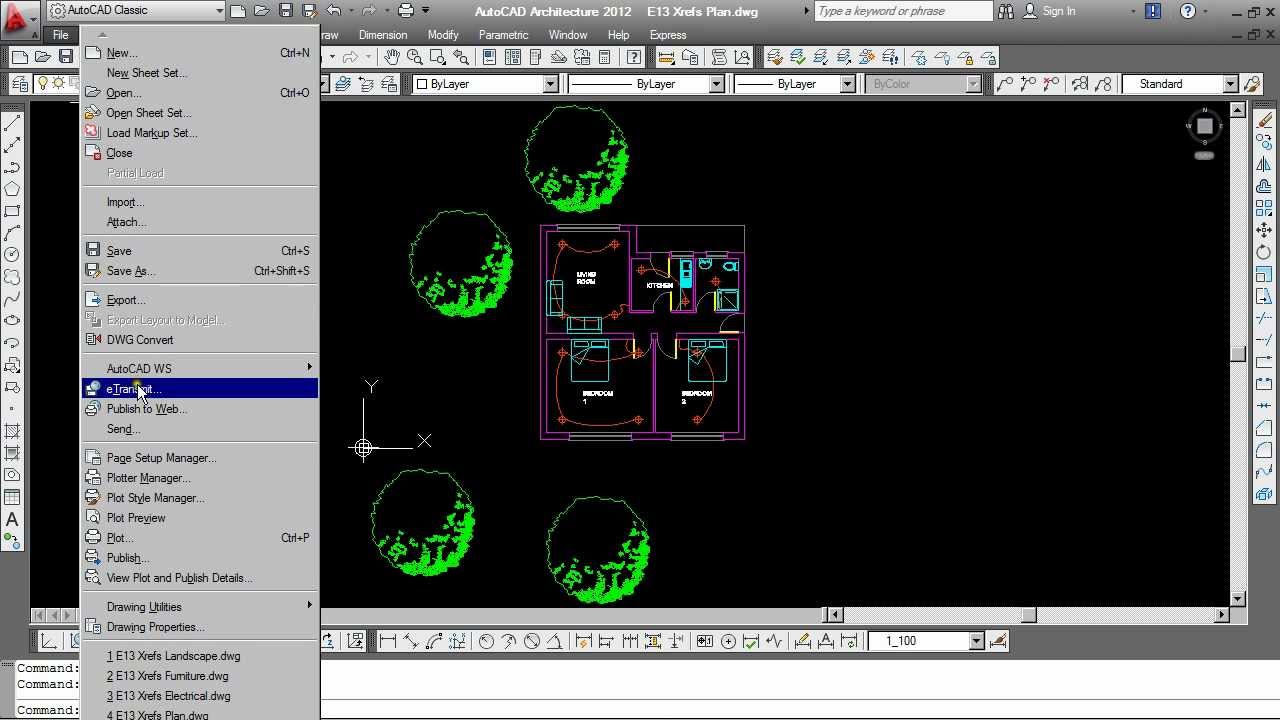
Task: Click Drawing Properties entry
Action: coord(200,627)
